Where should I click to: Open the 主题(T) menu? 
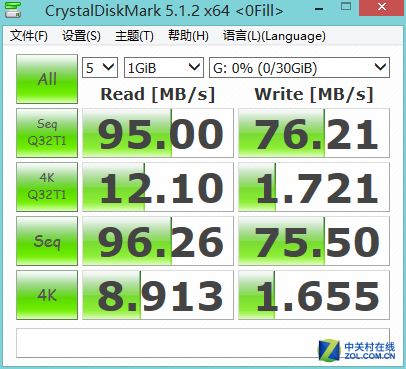tap(134, 36)
